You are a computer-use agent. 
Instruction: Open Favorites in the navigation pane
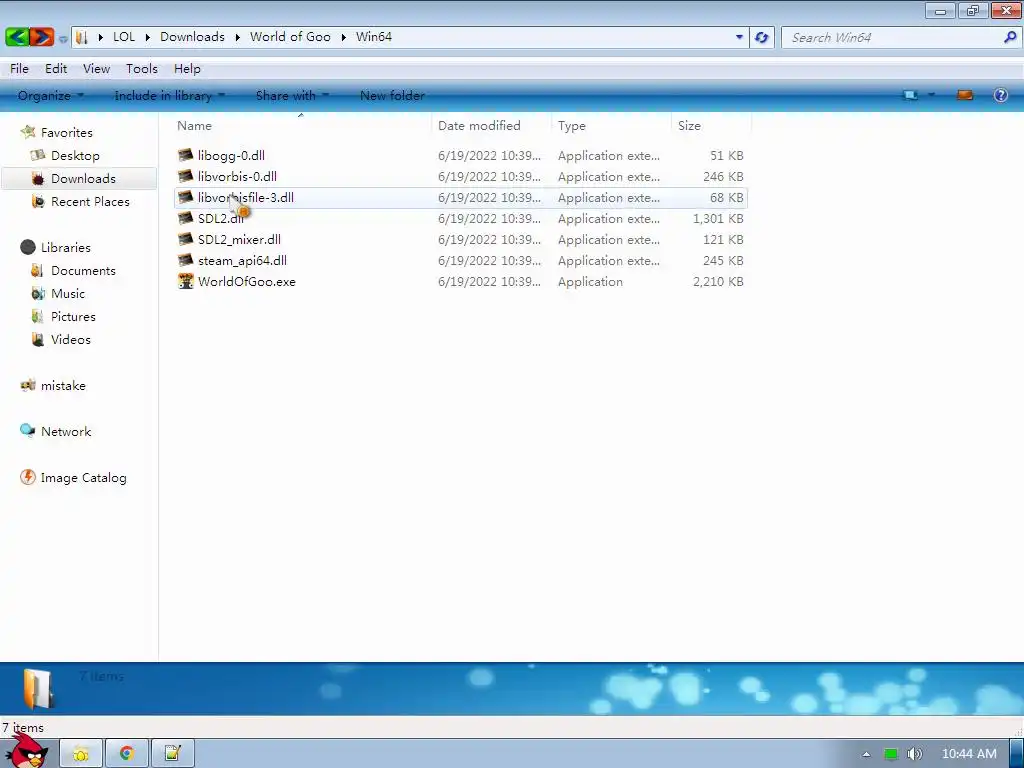click(67, 133)
